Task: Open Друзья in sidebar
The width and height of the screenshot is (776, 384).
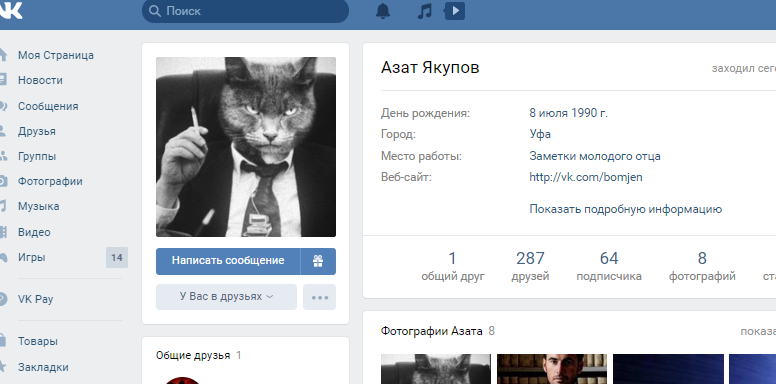Action: (x=37, y=131)
